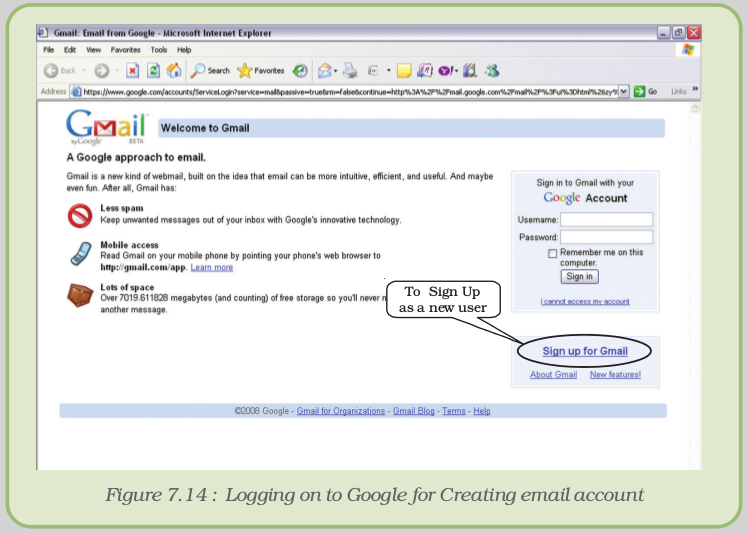Refresh the page using the green arrows icon
This screenshot has height=533, width=747.
click(153, 70)
